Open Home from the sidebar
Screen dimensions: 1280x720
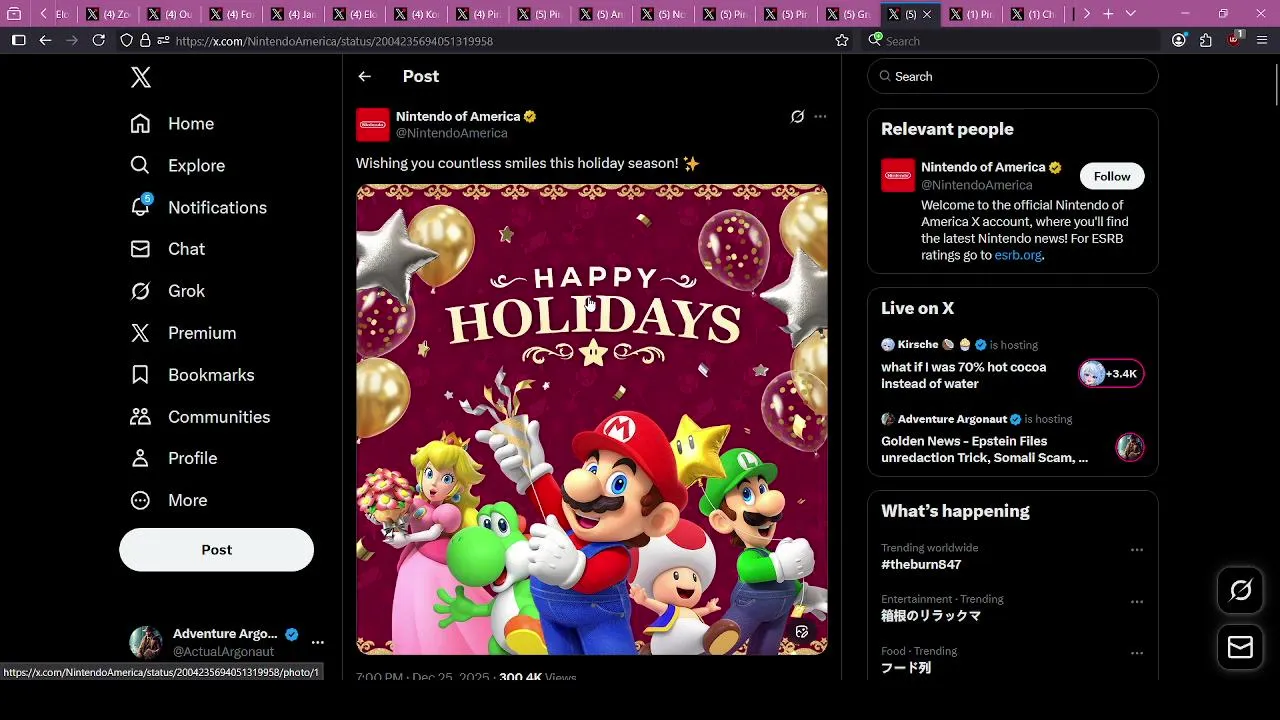172,124
